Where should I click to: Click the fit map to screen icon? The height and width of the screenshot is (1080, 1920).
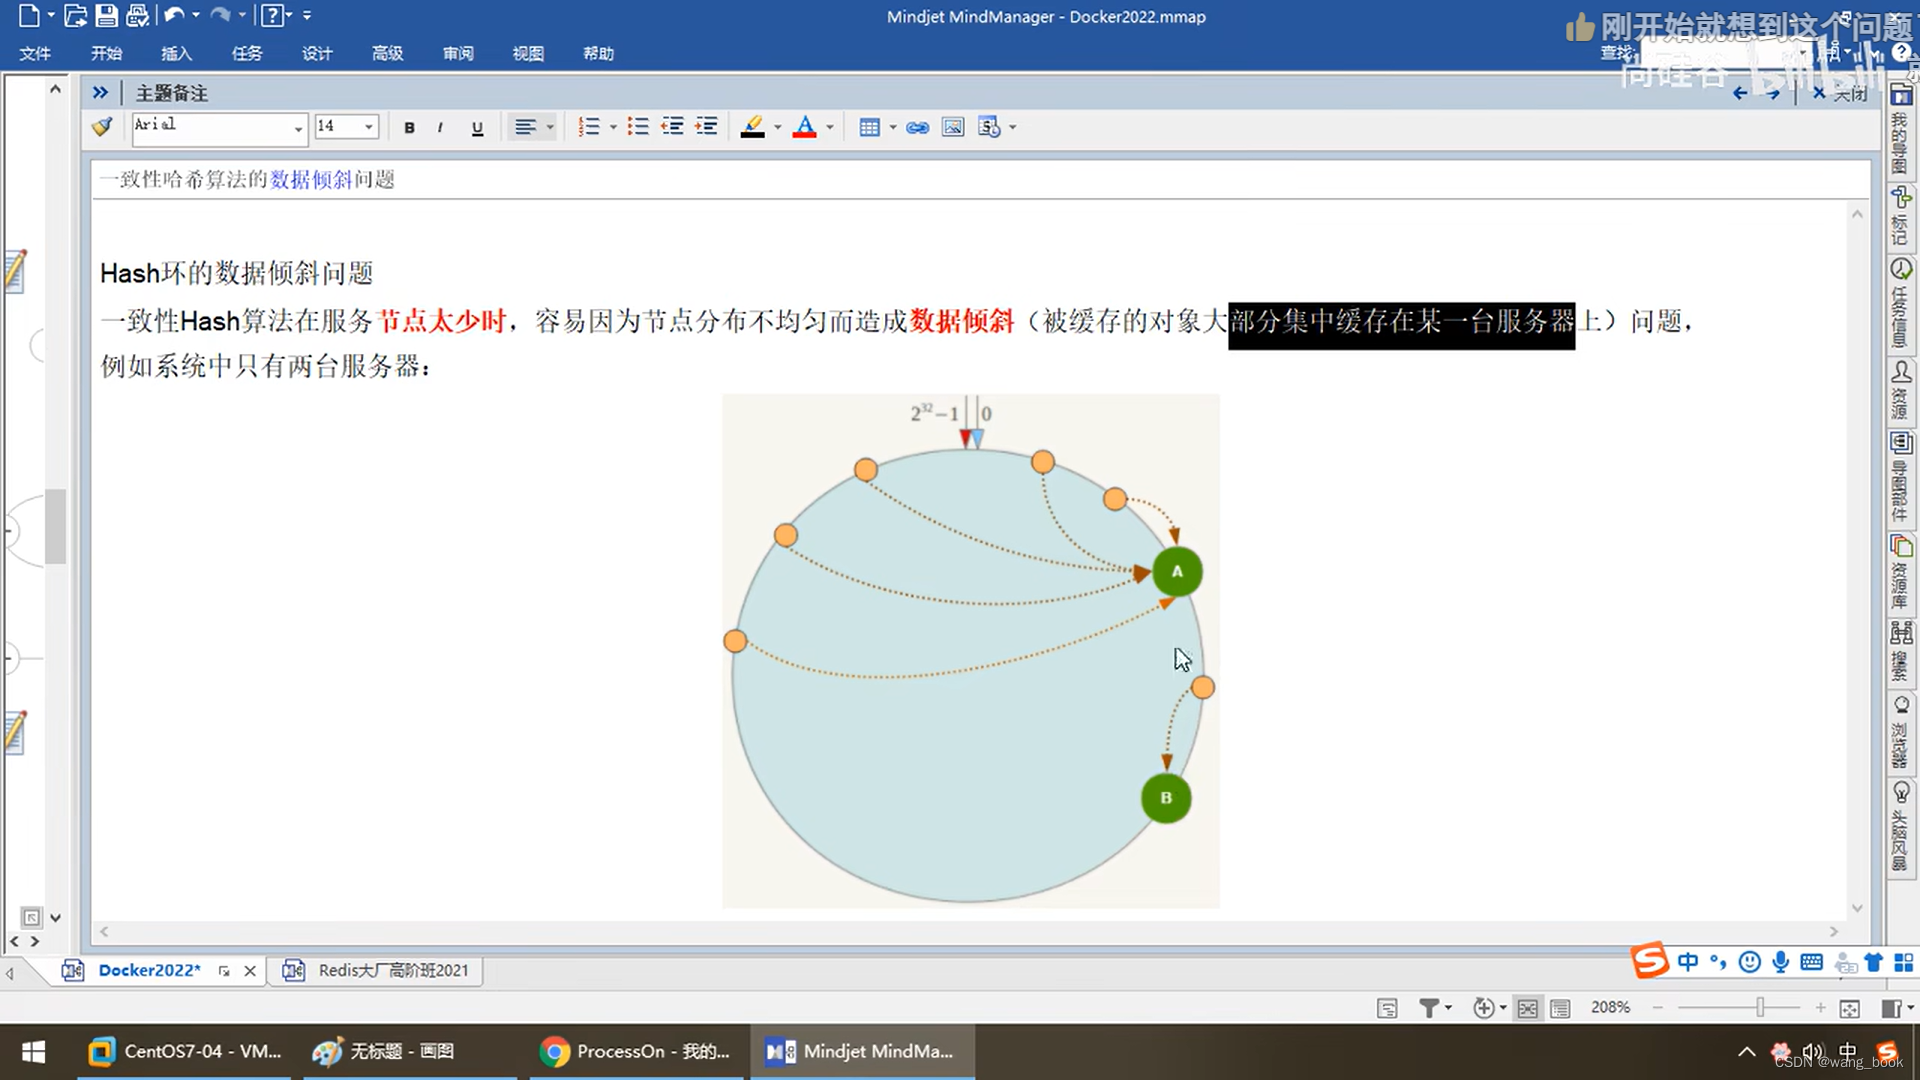tap(1850, 1008)
